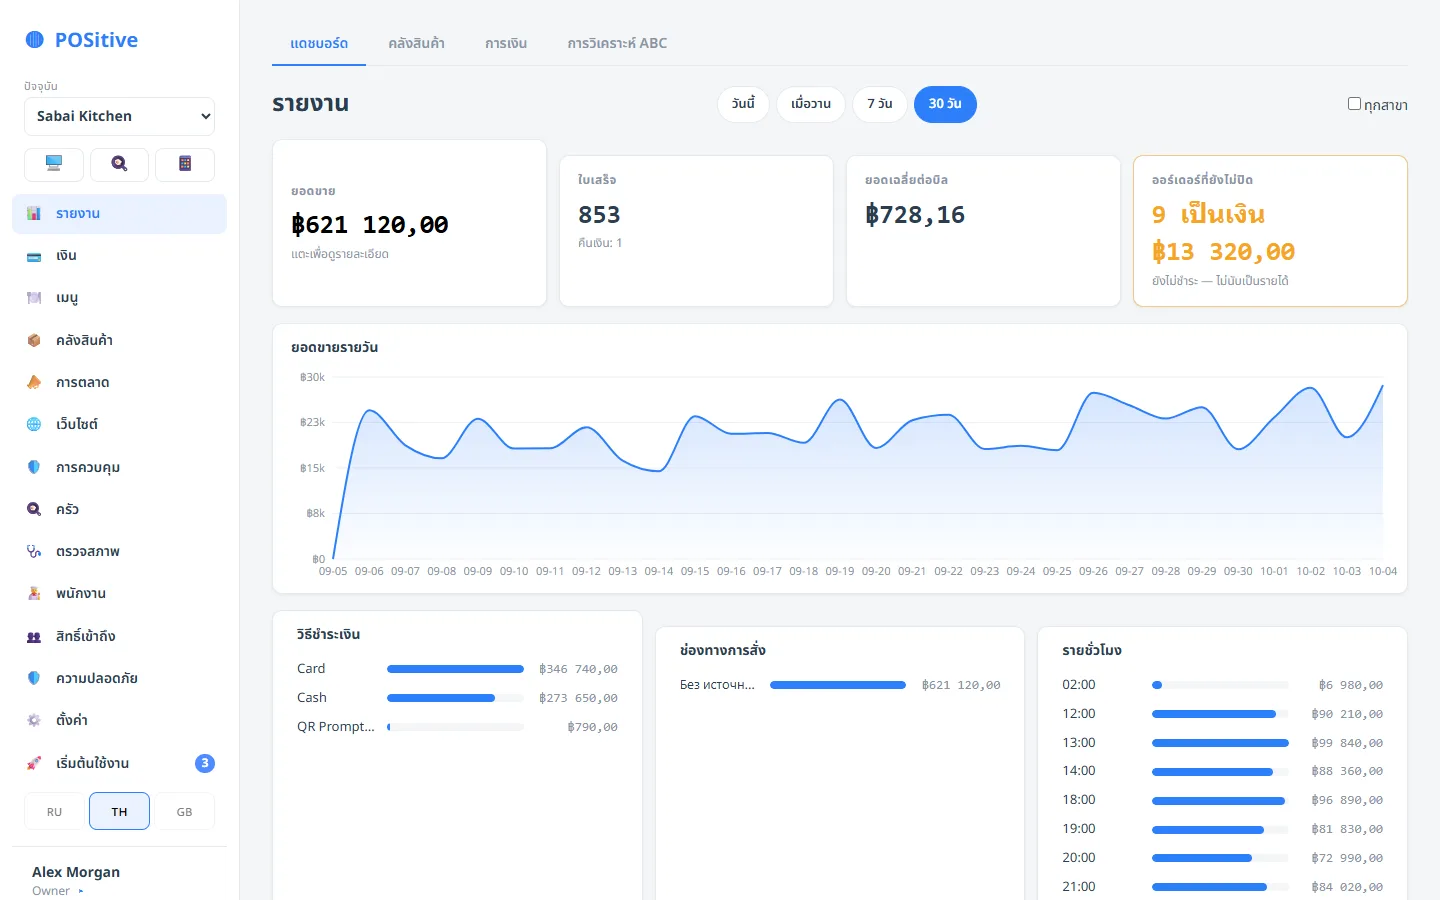Click the rocket icon beside เริ่มต้นใช้งาน
This screenshot has width=1440, height=900.
34,763
